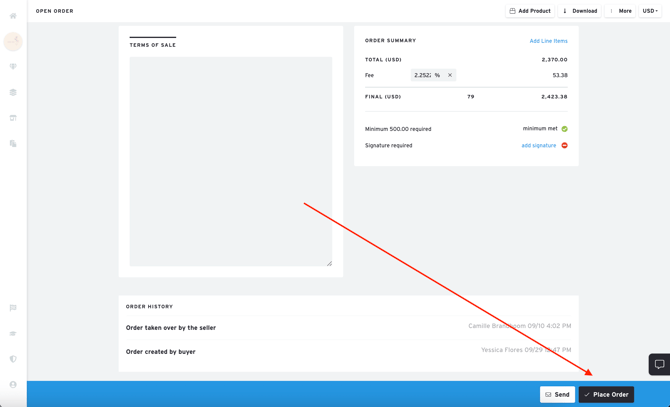Click the green minimum met checkmark
The image size is (670, 407).
coord(564,129)
